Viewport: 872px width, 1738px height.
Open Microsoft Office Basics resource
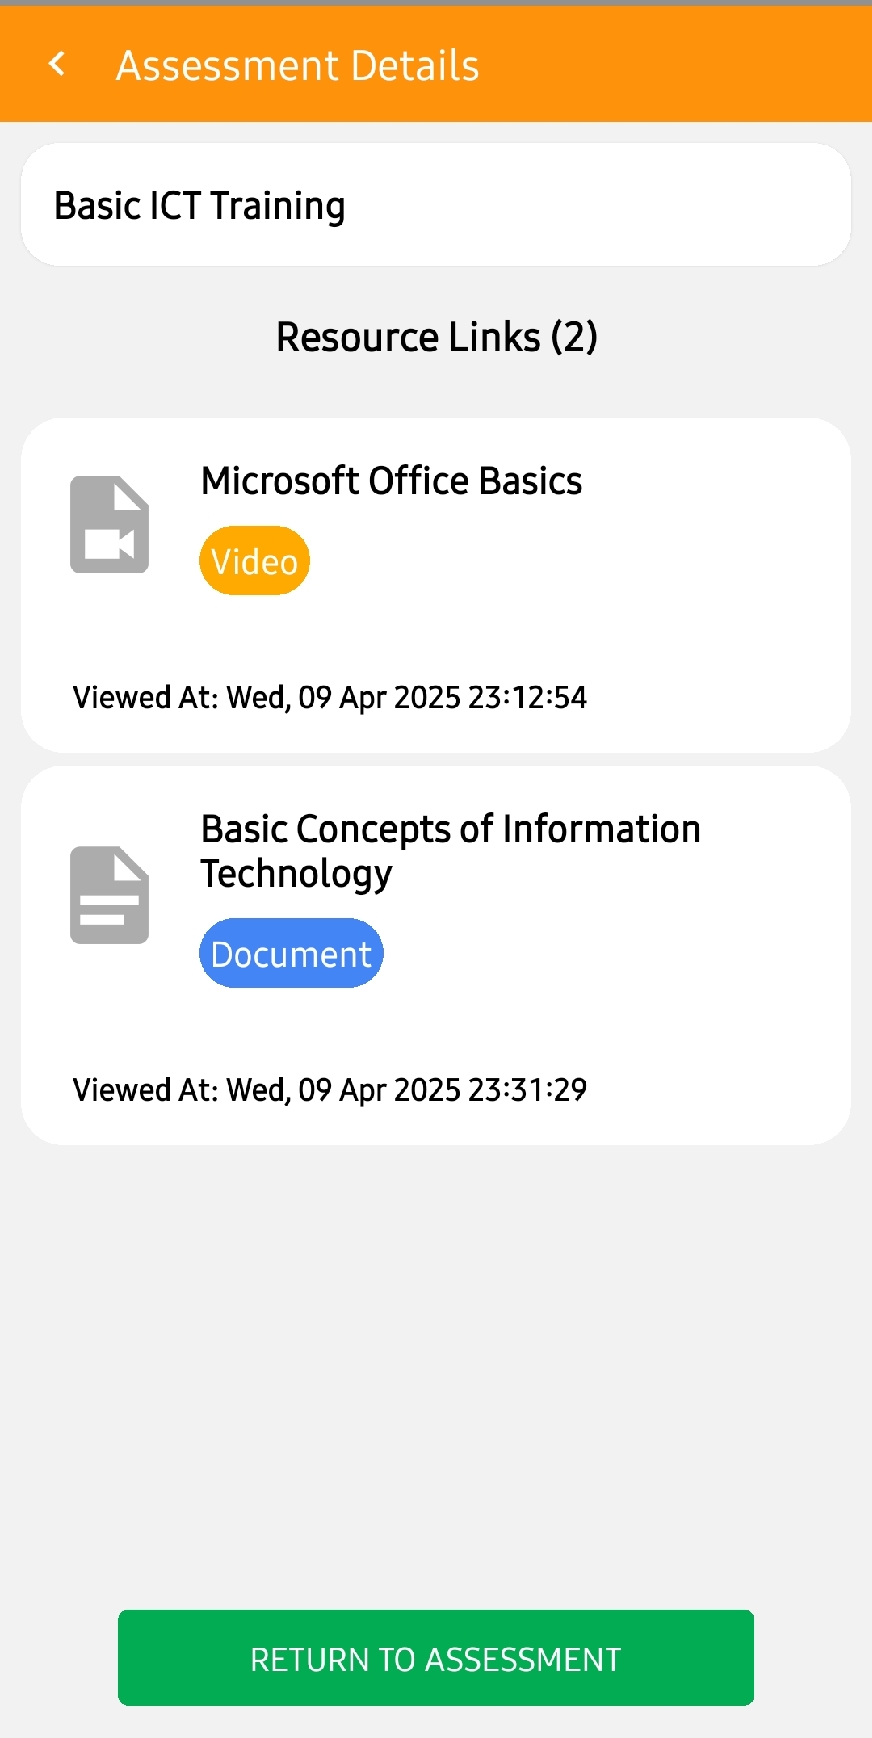(x=392, y=481)
